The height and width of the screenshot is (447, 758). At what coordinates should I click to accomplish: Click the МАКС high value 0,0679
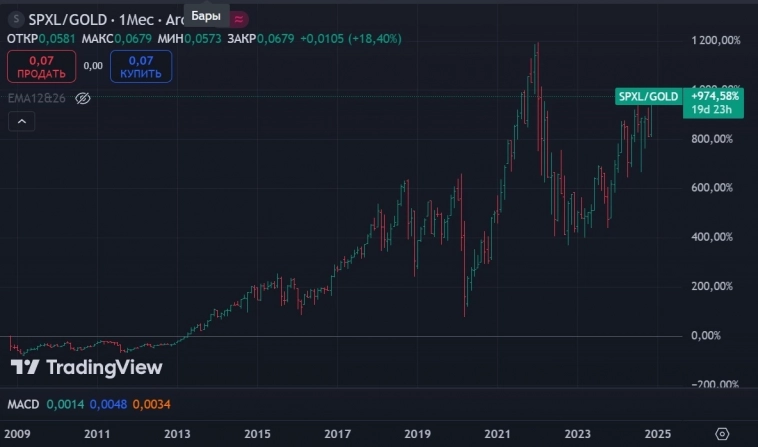pos(133,39)
